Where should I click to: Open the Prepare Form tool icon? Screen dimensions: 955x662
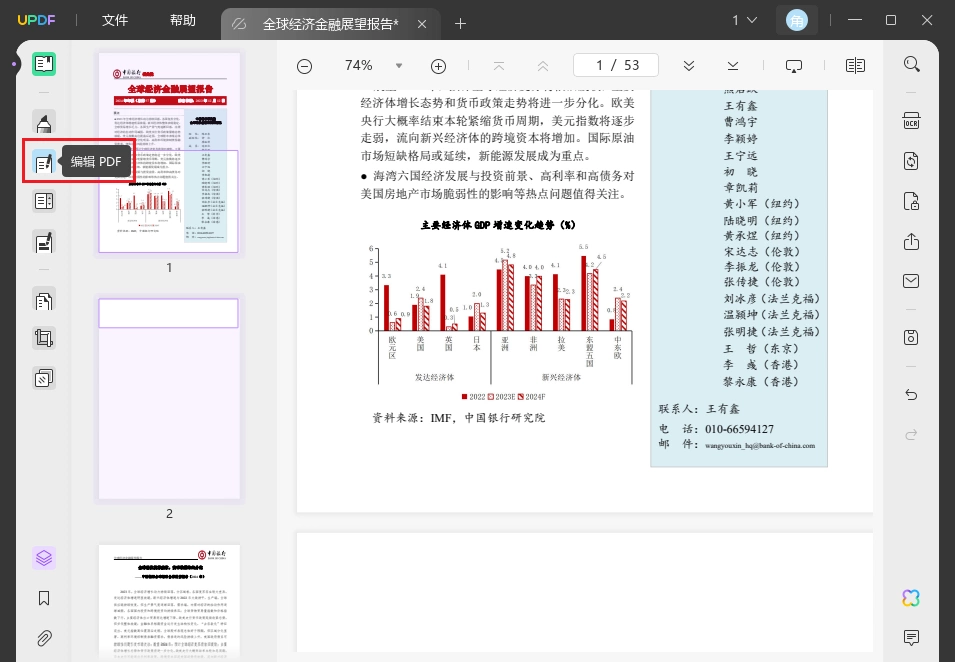point(44,201)
